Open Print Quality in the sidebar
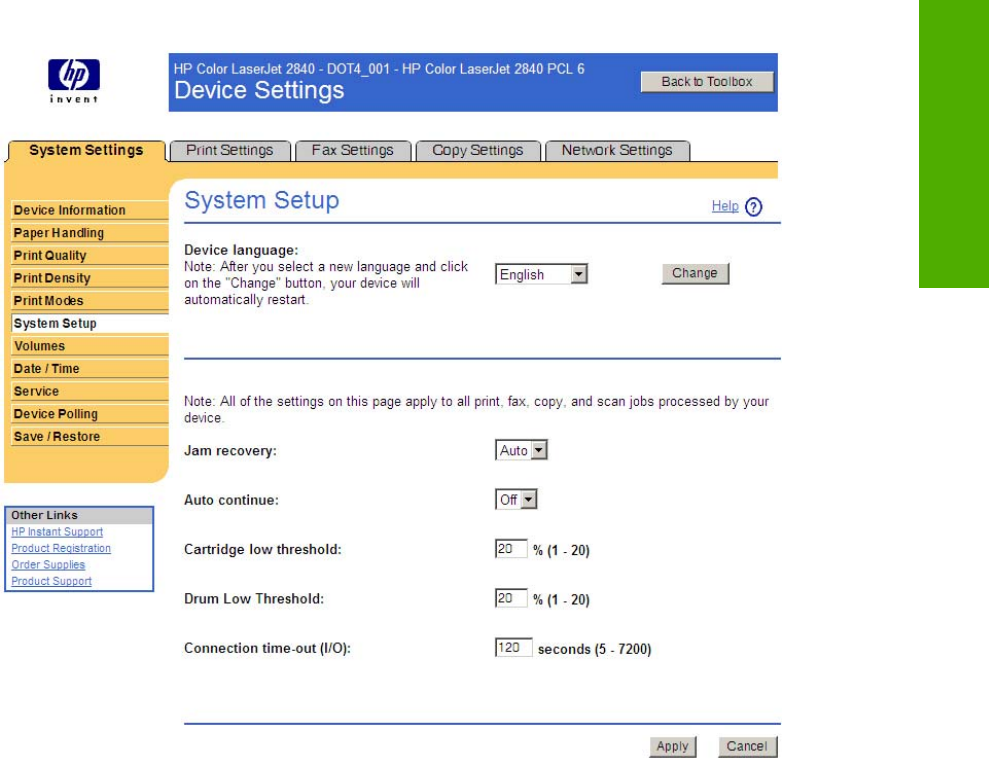 (x=90, y=255)
